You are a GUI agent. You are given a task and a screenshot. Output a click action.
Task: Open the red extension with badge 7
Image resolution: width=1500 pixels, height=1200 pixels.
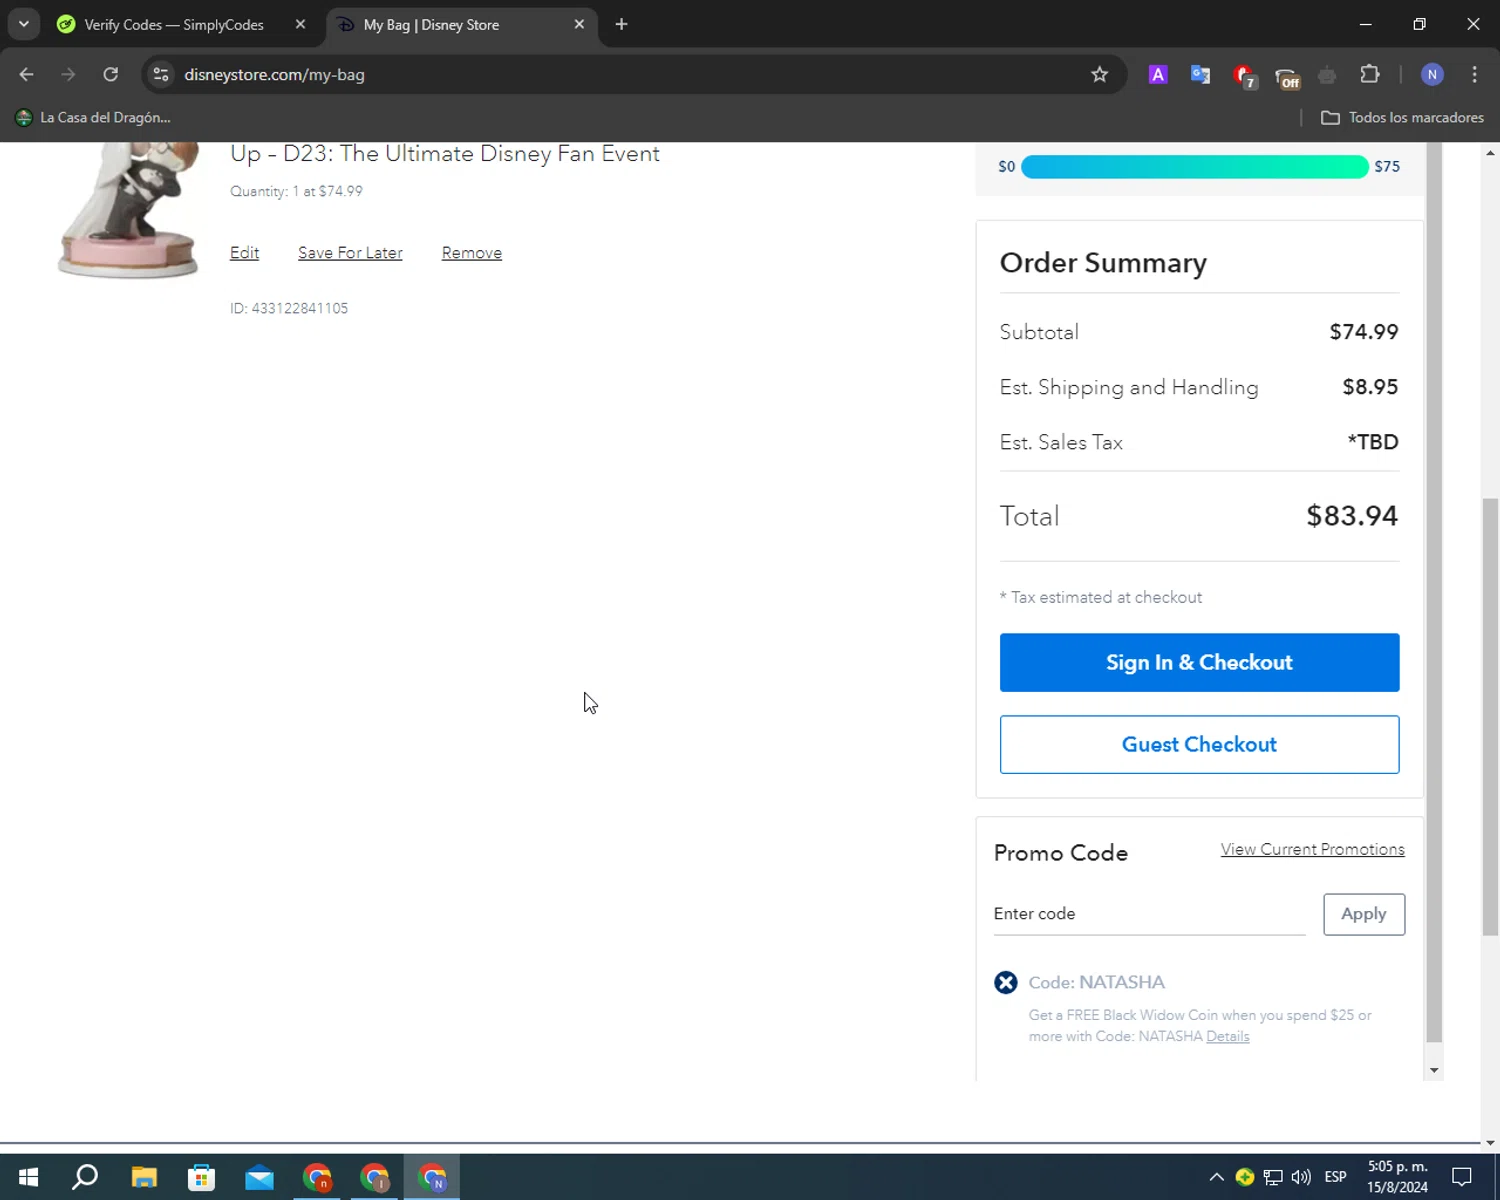tap(1244, 76)
